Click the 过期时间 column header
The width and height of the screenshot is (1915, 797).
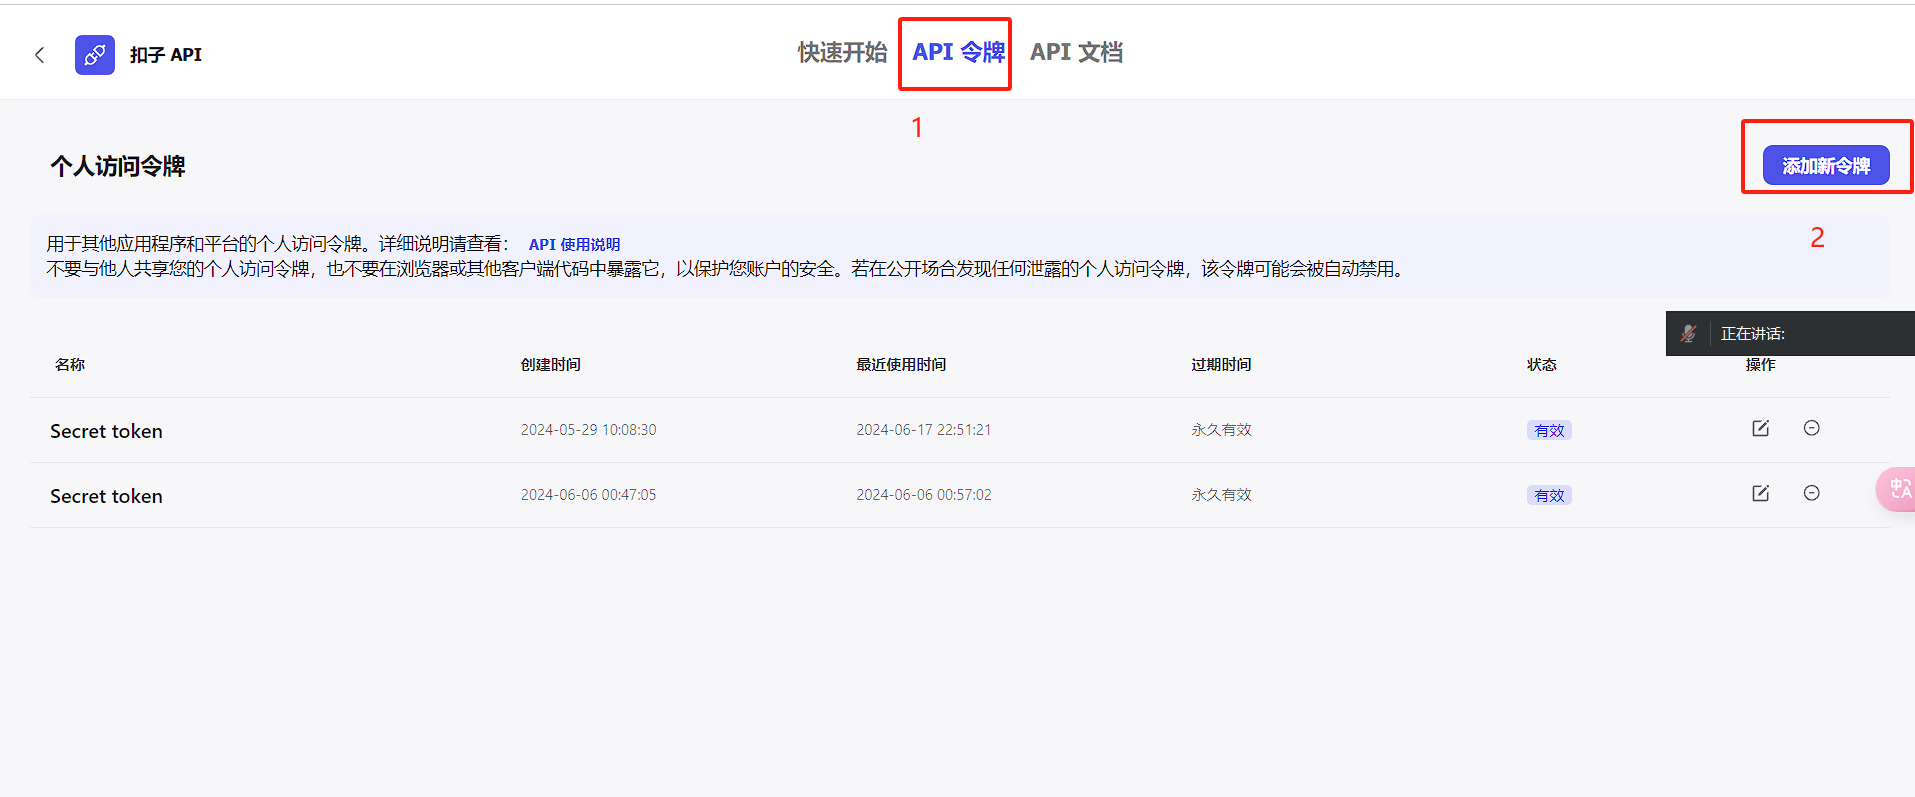[1221, 365]
